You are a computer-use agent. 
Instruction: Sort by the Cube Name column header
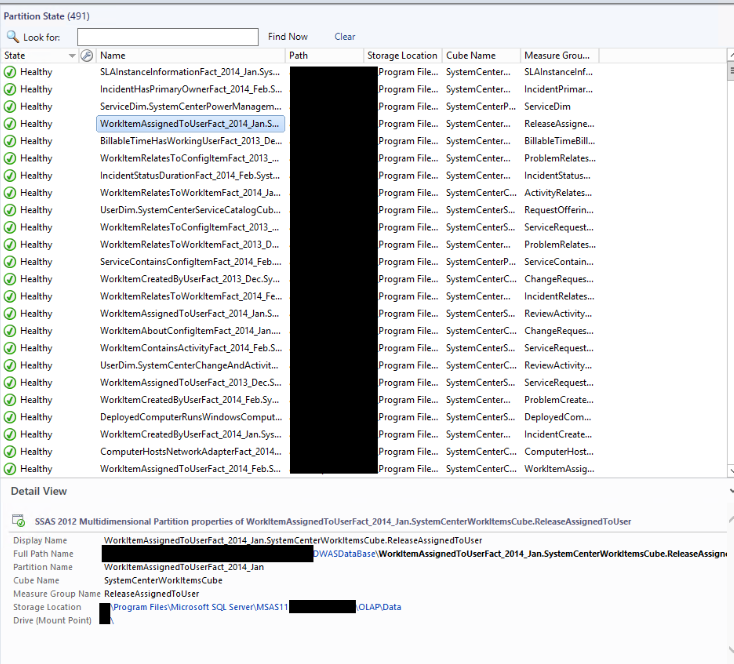[x=480, y=56]
